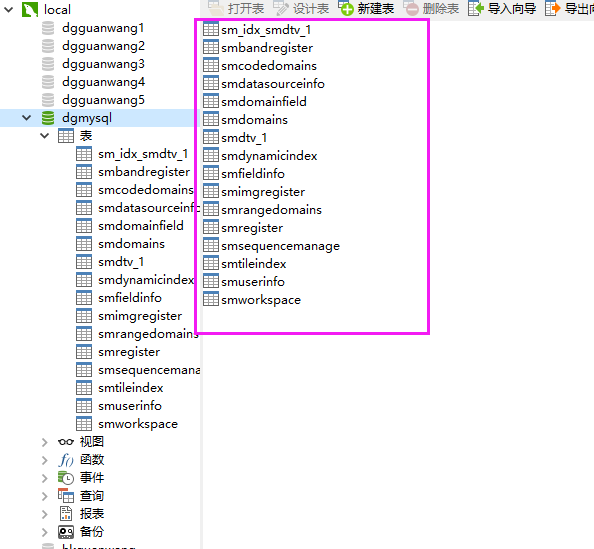
Task: Click the 新建表 (new table) toolbar icon
Action: (x=346, y=8)
